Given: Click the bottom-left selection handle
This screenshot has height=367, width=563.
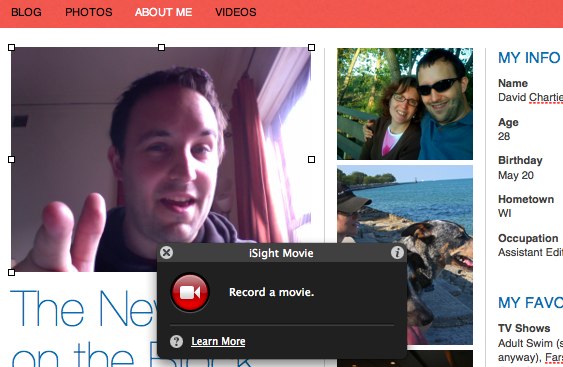Looking at the screenshot, I should point(11,273).
